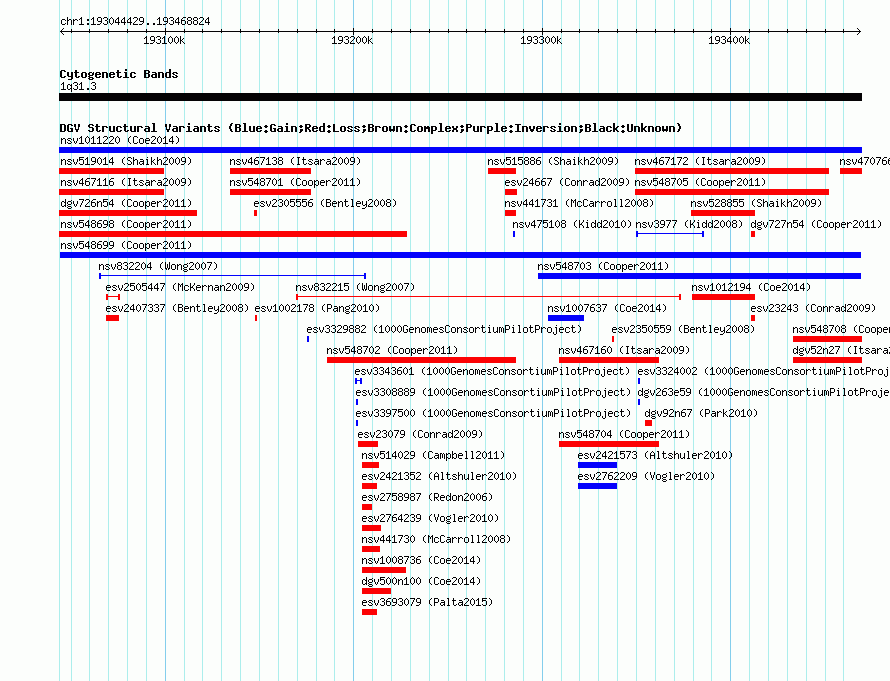890x681 pixels.
Task: Click the nsv548701 (Cooper2011) label
Action: pos(295,182)
